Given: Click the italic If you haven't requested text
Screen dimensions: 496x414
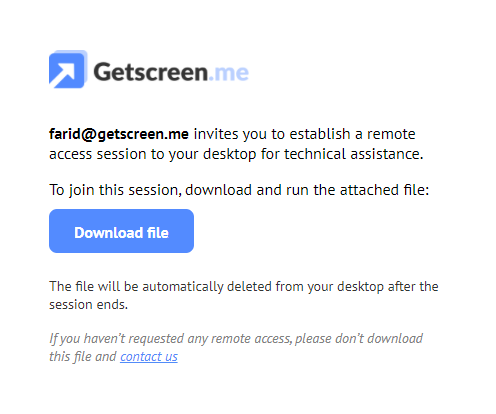Looking at the screenshot, I should point(117,339).
